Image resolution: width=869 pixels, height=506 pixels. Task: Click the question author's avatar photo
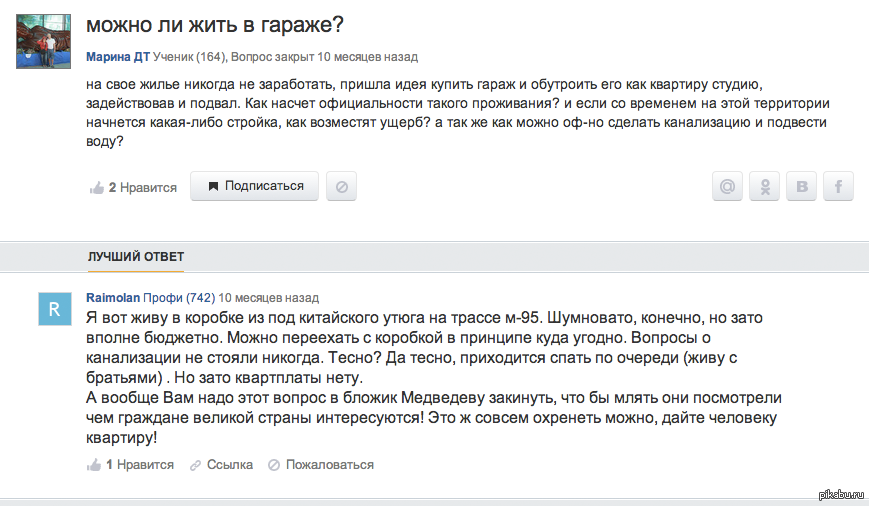click(x=43, y=43)
